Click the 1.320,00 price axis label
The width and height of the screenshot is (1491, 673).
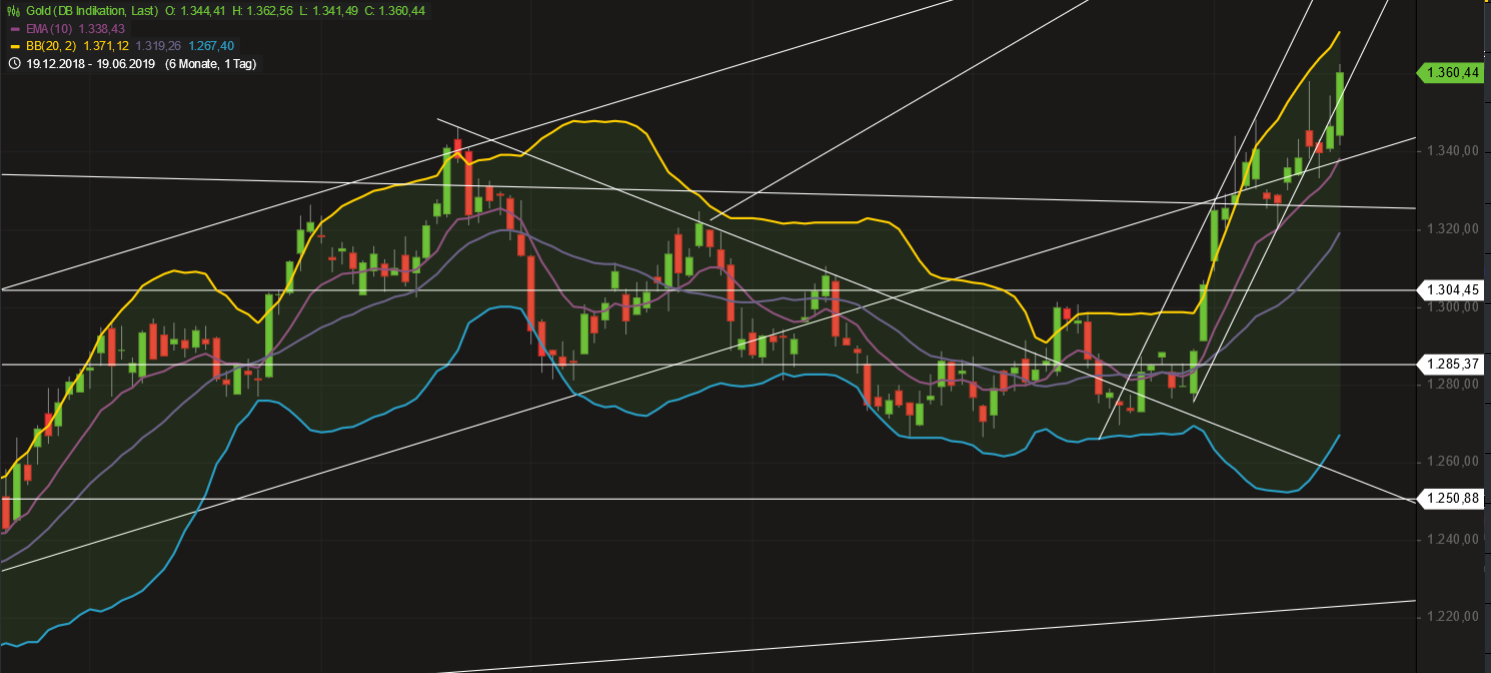point(1454,229)
